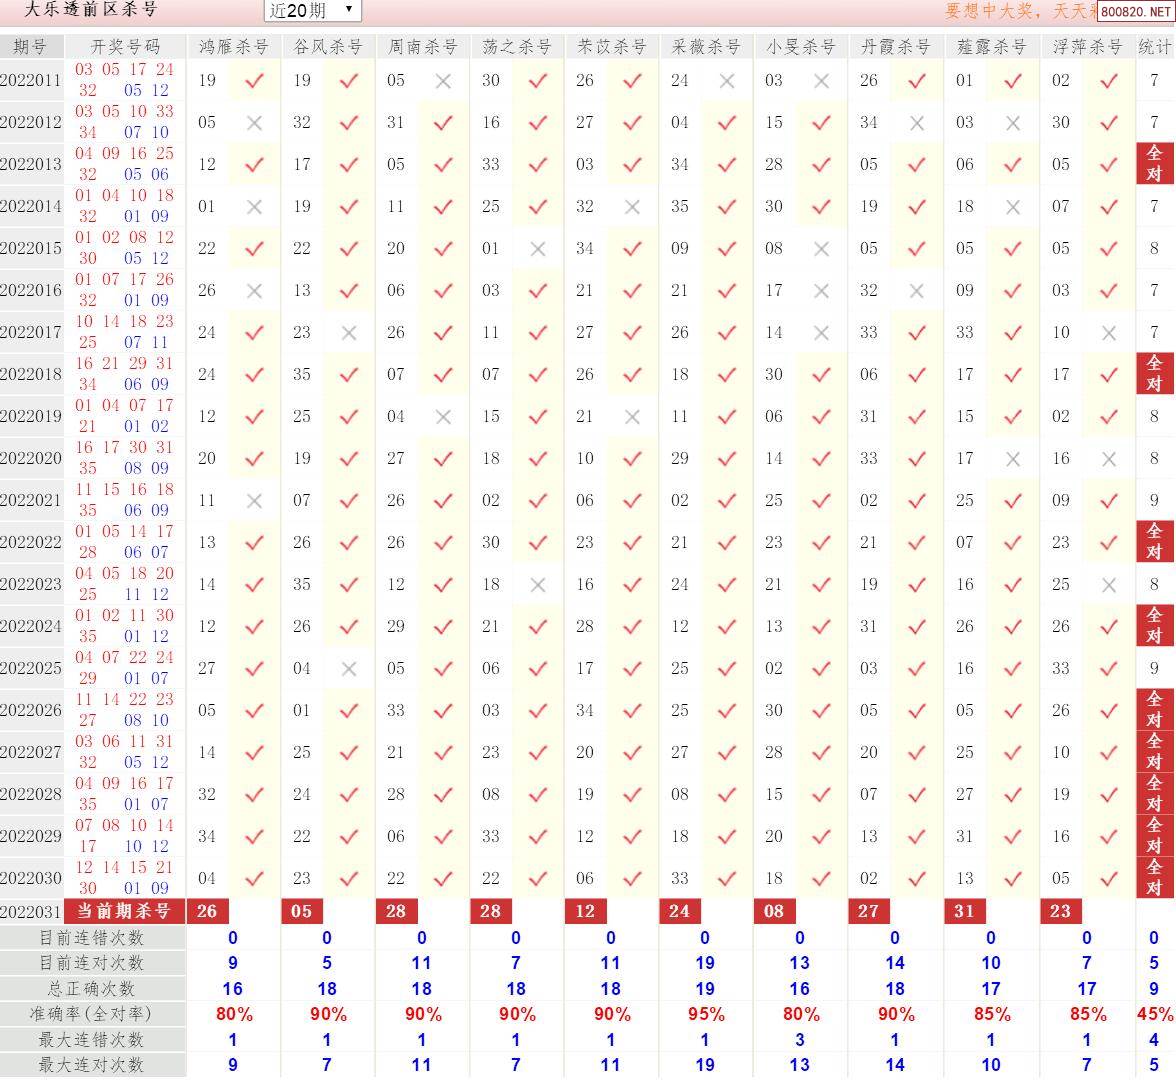
Task: Click the 统计 column header
Action: coord(1154,47)
